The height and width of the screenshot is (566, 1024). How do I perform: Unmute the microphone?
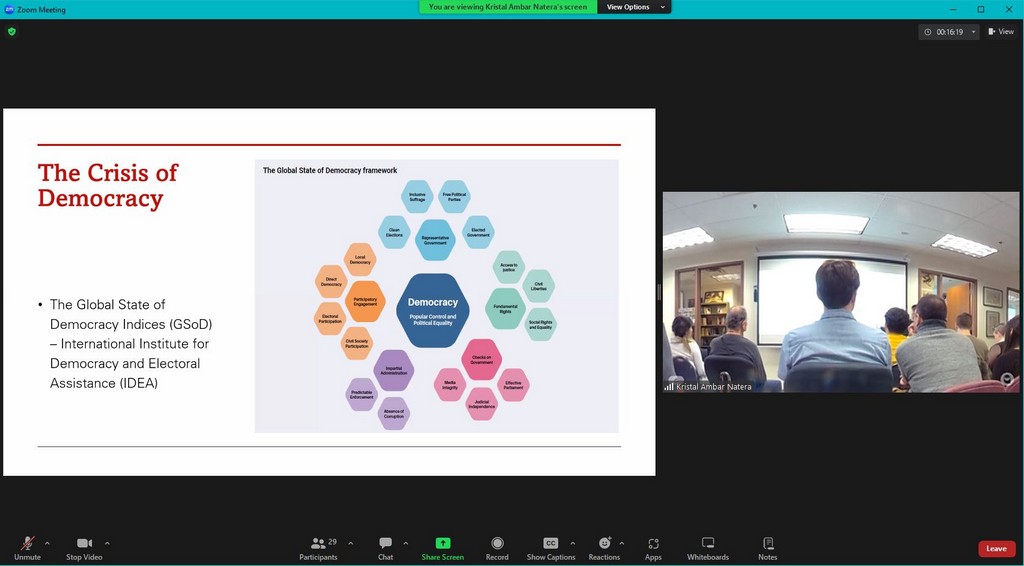[x=27, y=547]
